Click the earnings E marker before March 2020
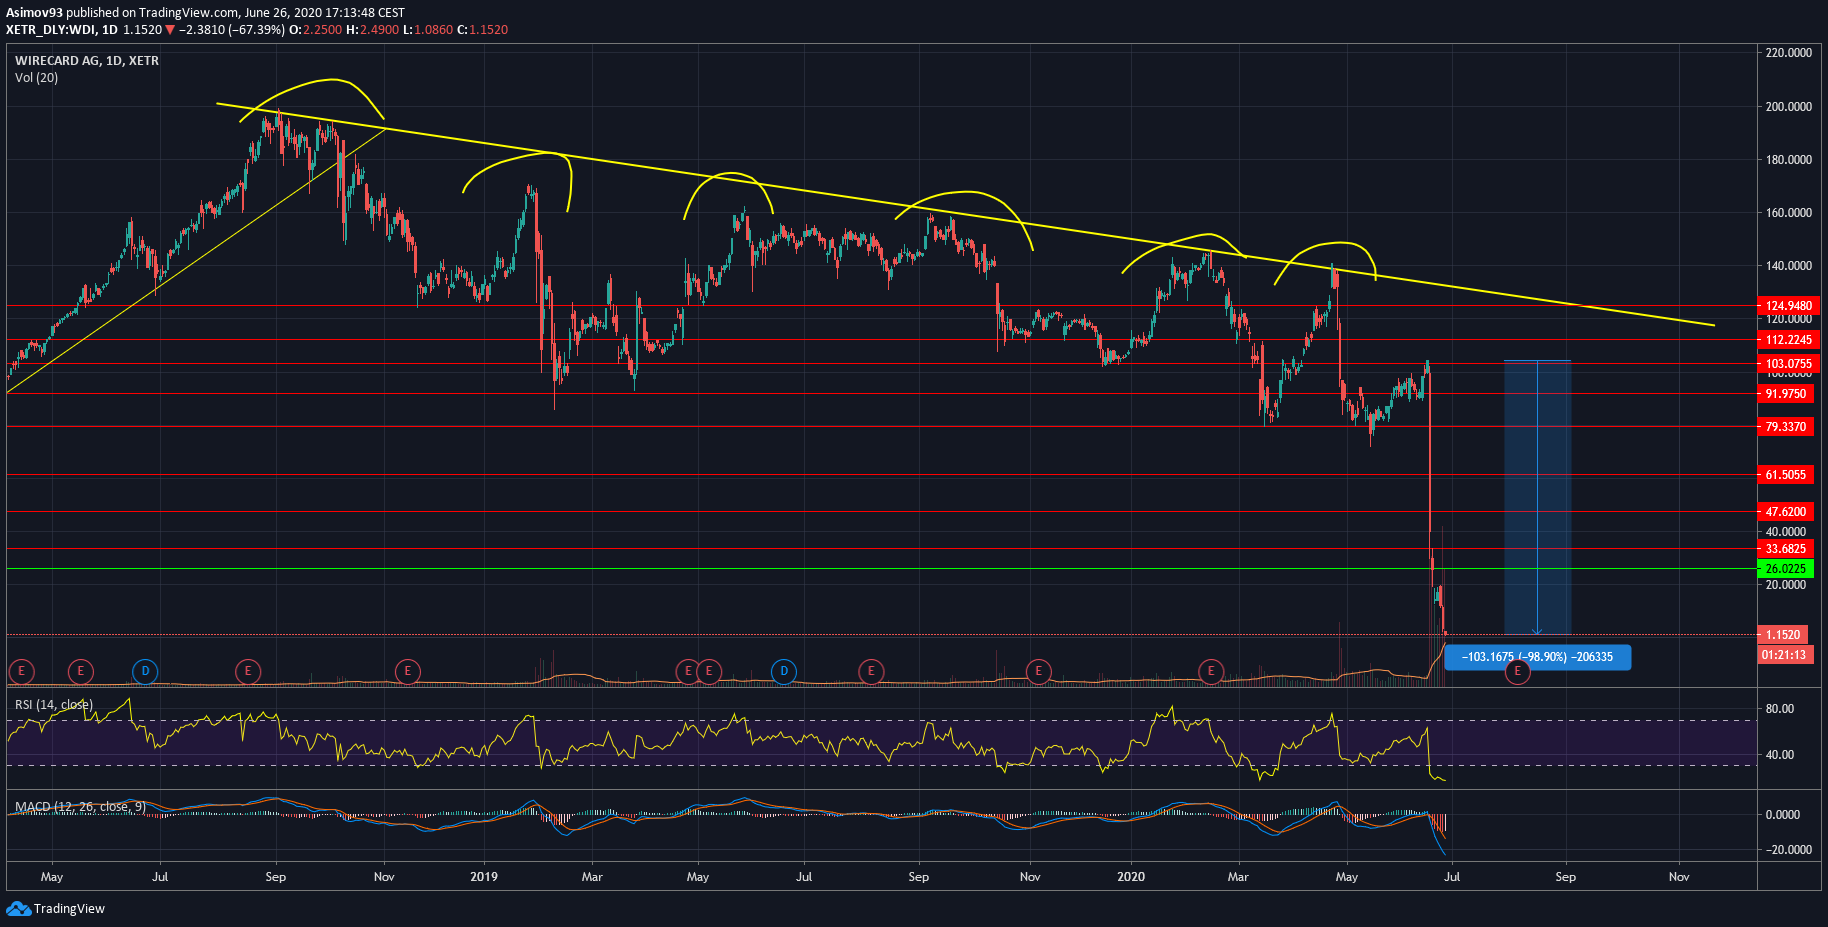The height and width of the screenshot is (927, 1828). 1211,671
